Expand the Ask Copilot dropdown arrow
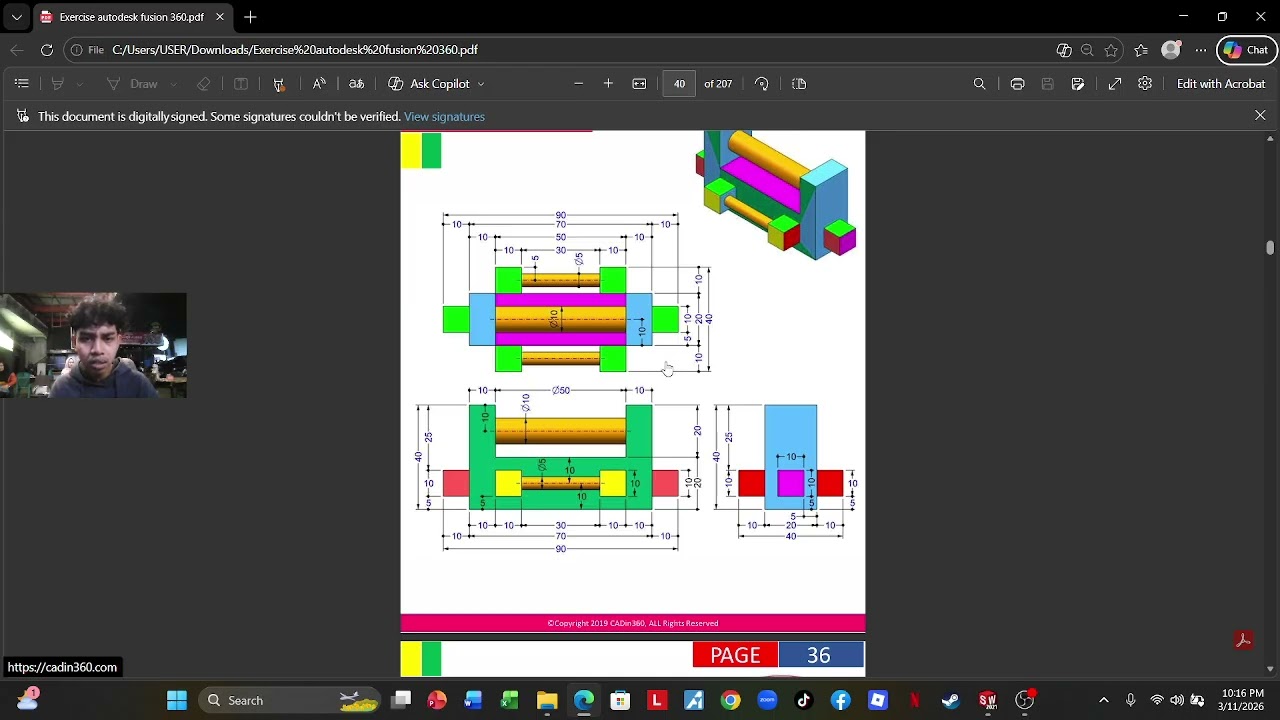This screenshot has height=720, width=1280. tap(481, 84)
